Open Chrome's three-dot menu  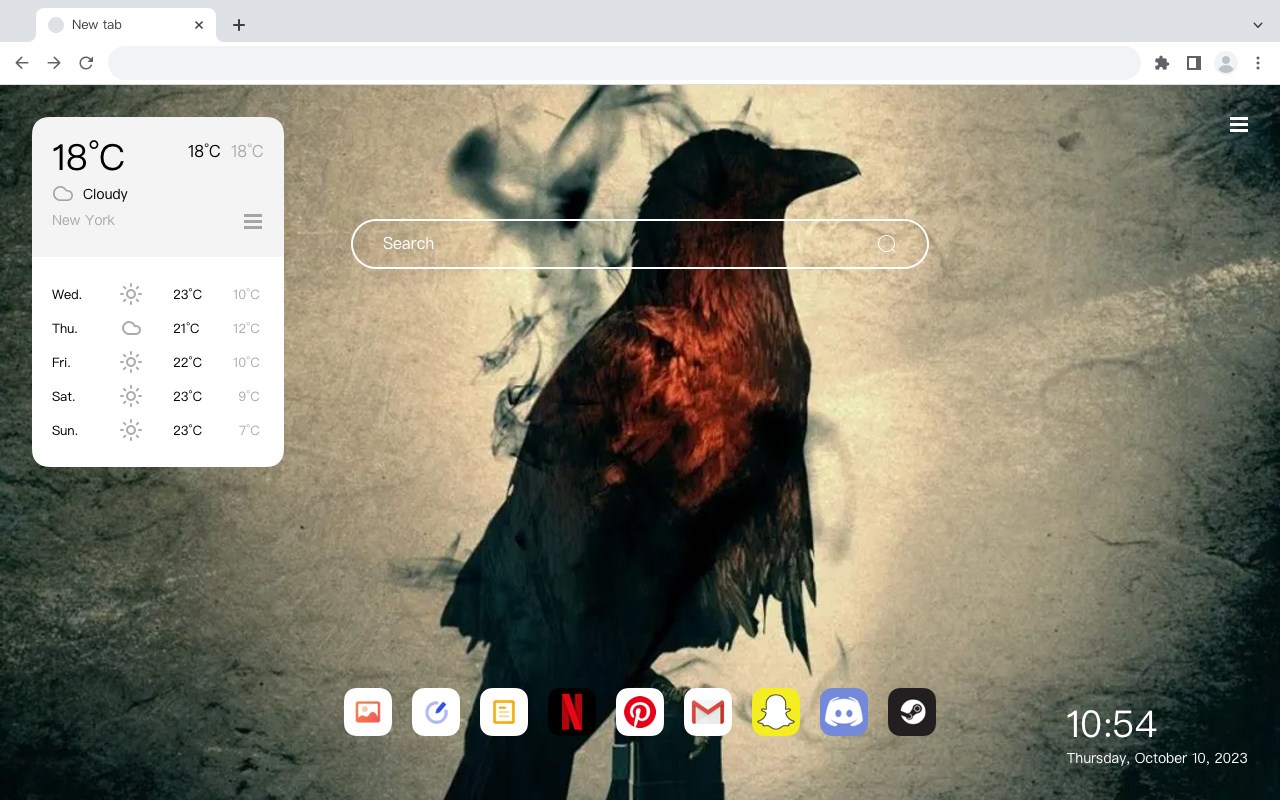click(x=1258, y=63)
